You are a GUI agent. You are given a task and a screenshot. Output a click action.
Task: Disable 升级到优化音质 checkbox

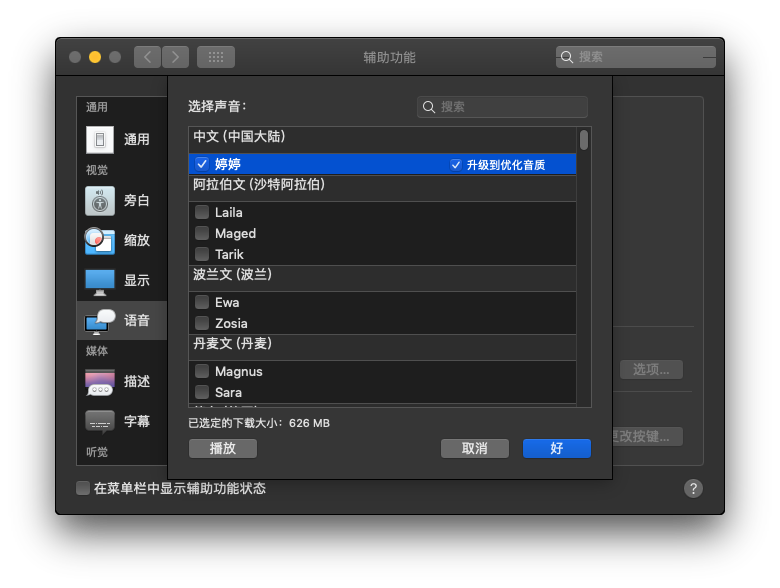tap(456, 165)
